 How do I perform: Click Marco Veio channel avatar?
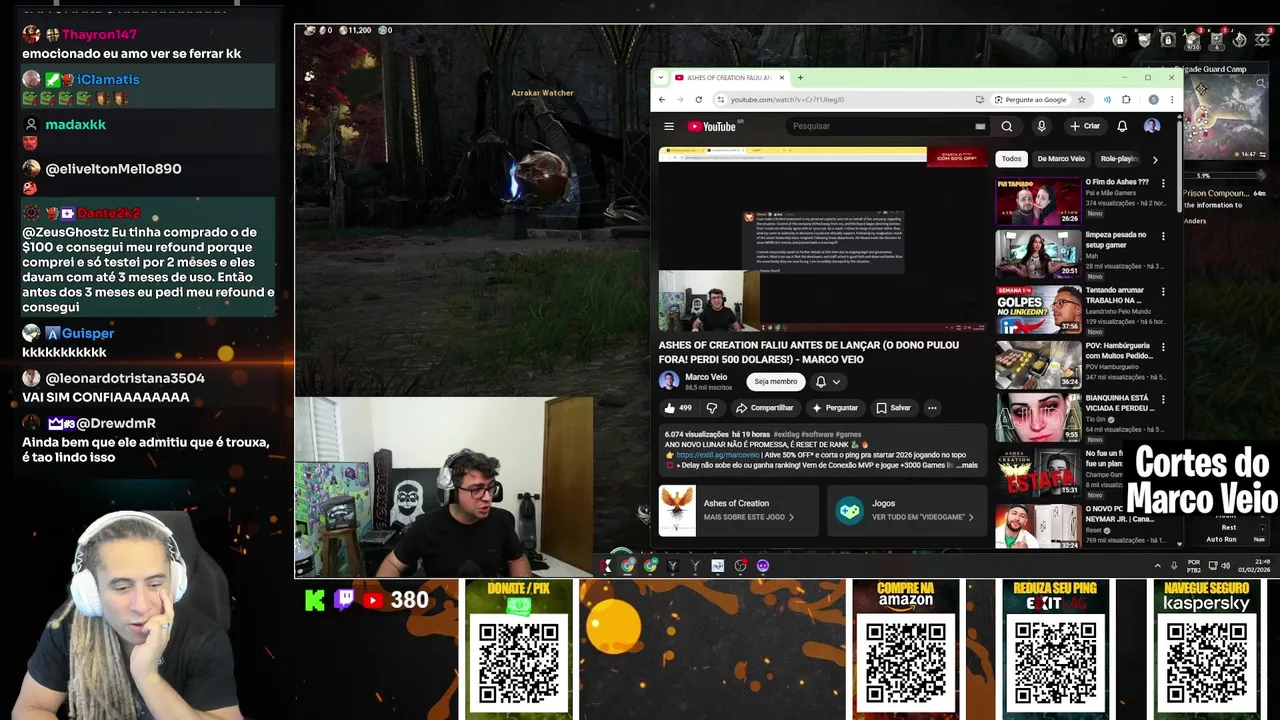click(669, 381)
